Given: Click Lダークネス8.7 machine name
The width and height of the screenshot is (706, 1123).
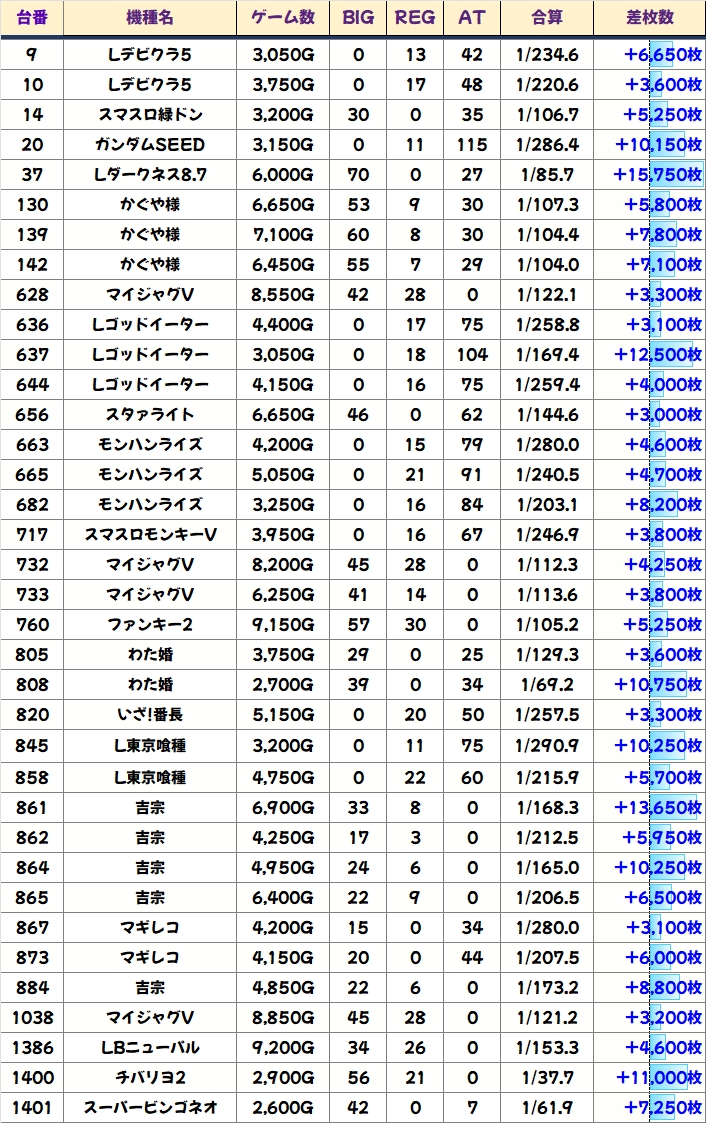Looking at the screenshot, I should (150, 175).
